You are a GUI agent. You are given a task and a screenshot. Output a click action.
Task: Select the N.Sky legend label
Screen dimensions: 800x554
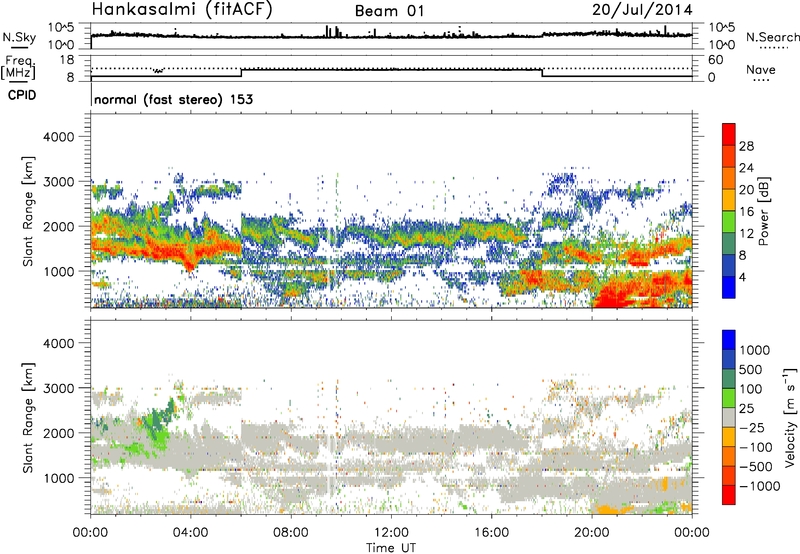coord(19,37)
